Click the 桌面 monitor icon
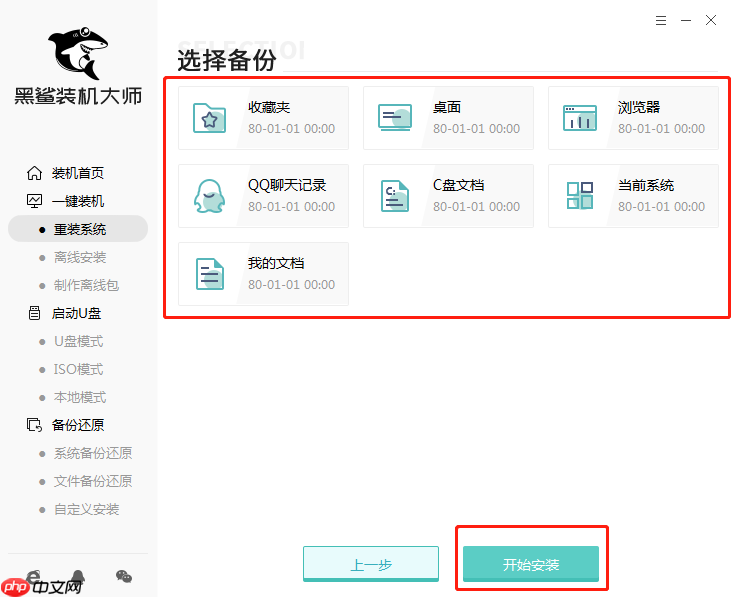 [x=395, y=117]
